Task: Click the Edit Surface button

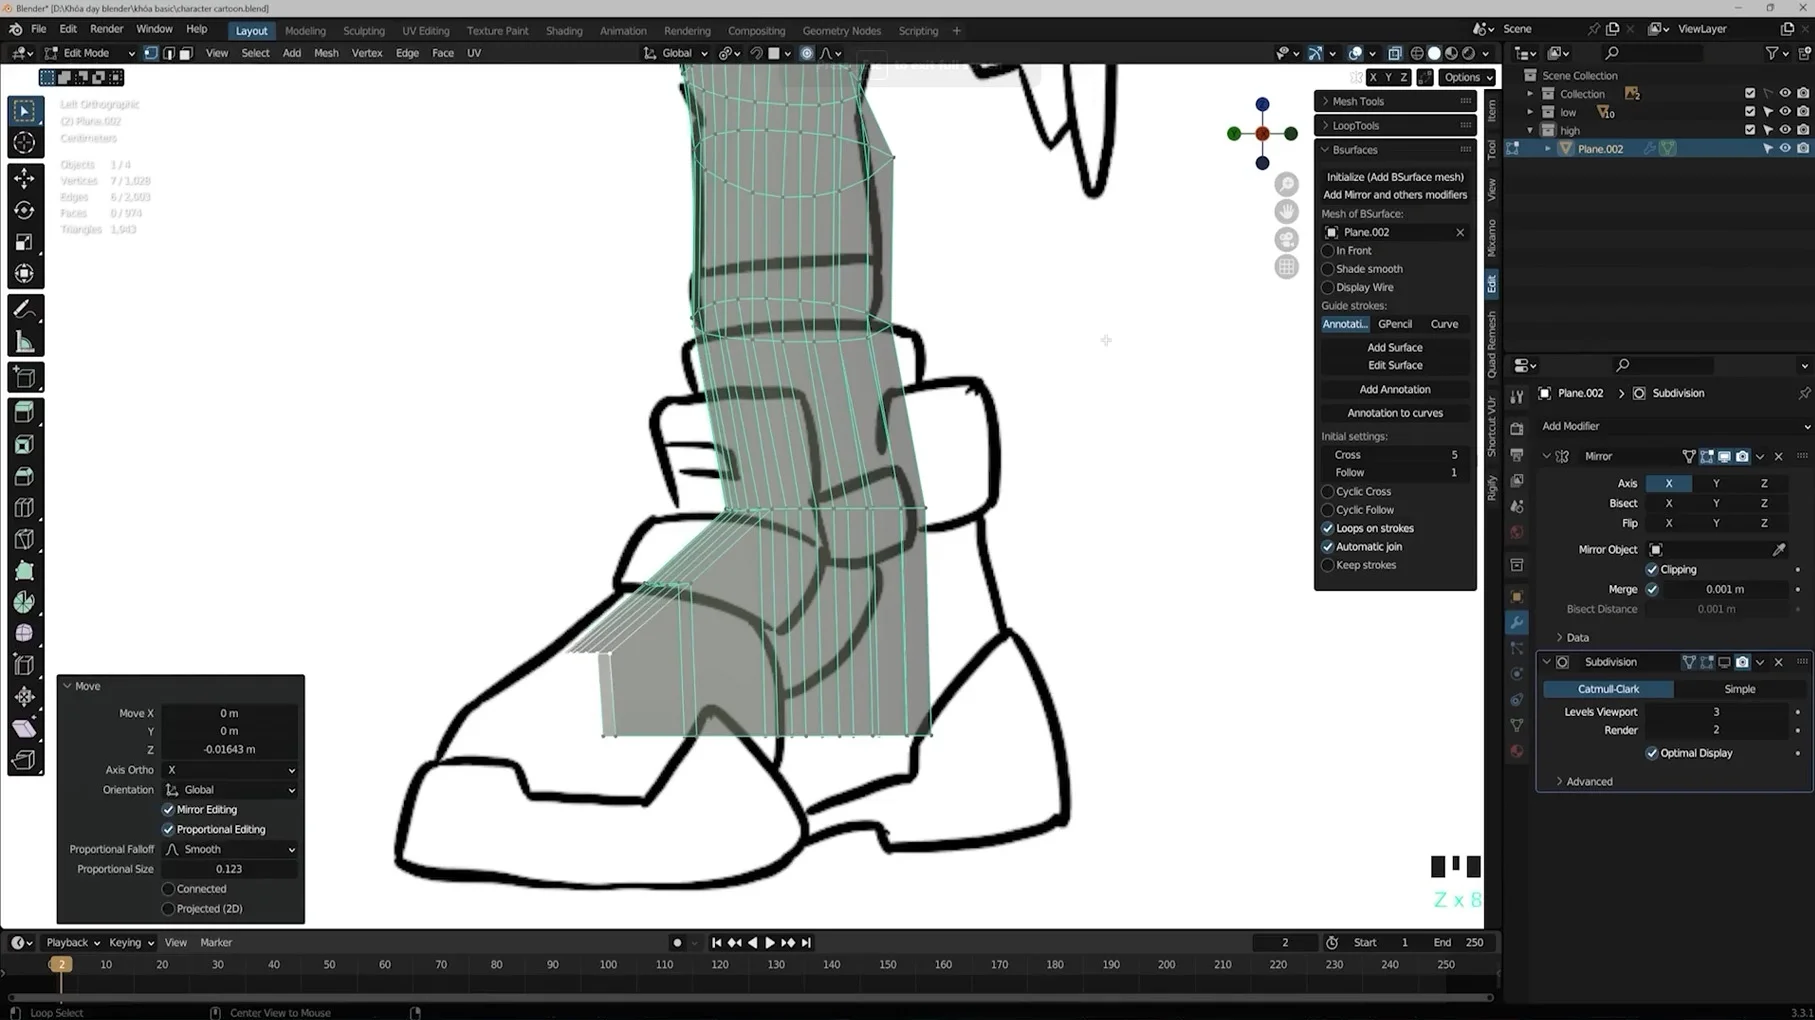Action: [1395, 366]
